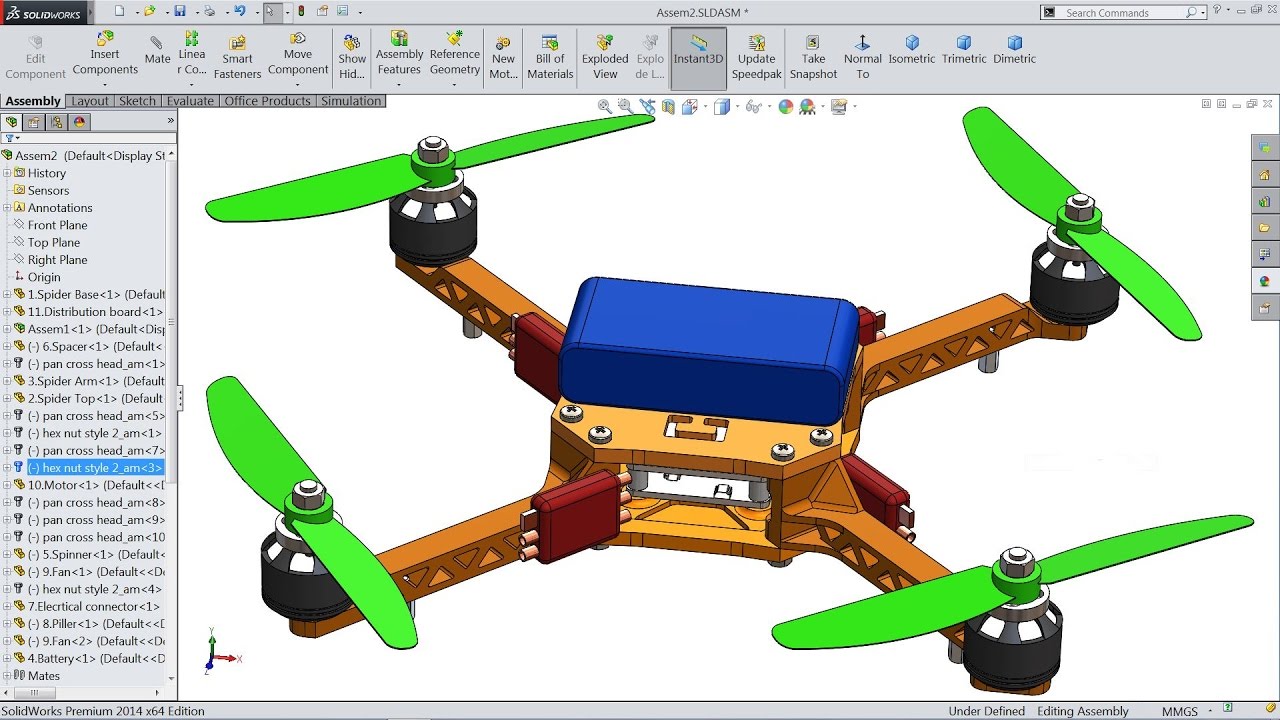
Task: Open the Appearances tab in the right task pane
Action: point(1265,282)
